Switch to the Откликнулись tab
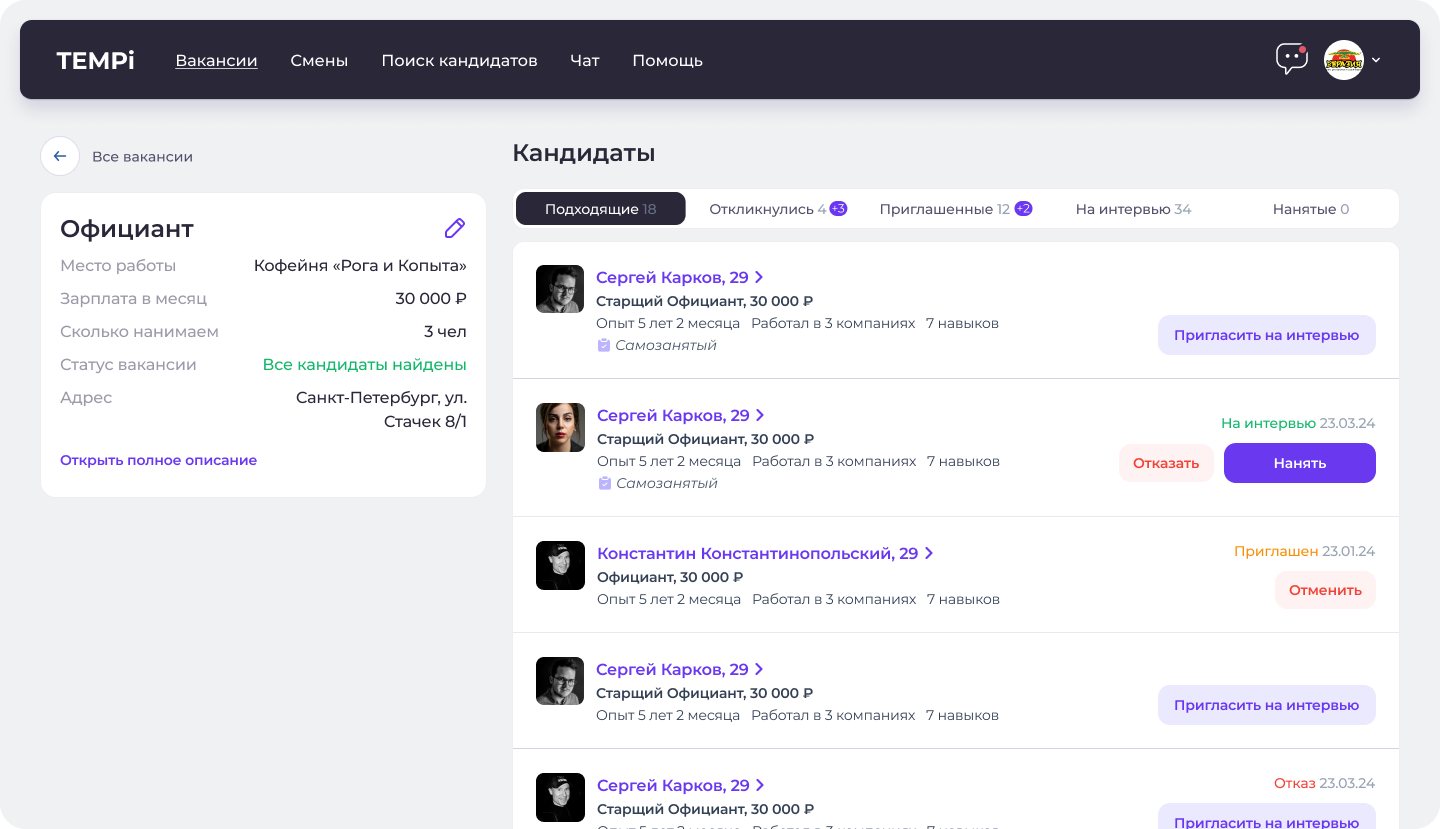The height and width of the screenshot is (829, 1440). point(778,209)
